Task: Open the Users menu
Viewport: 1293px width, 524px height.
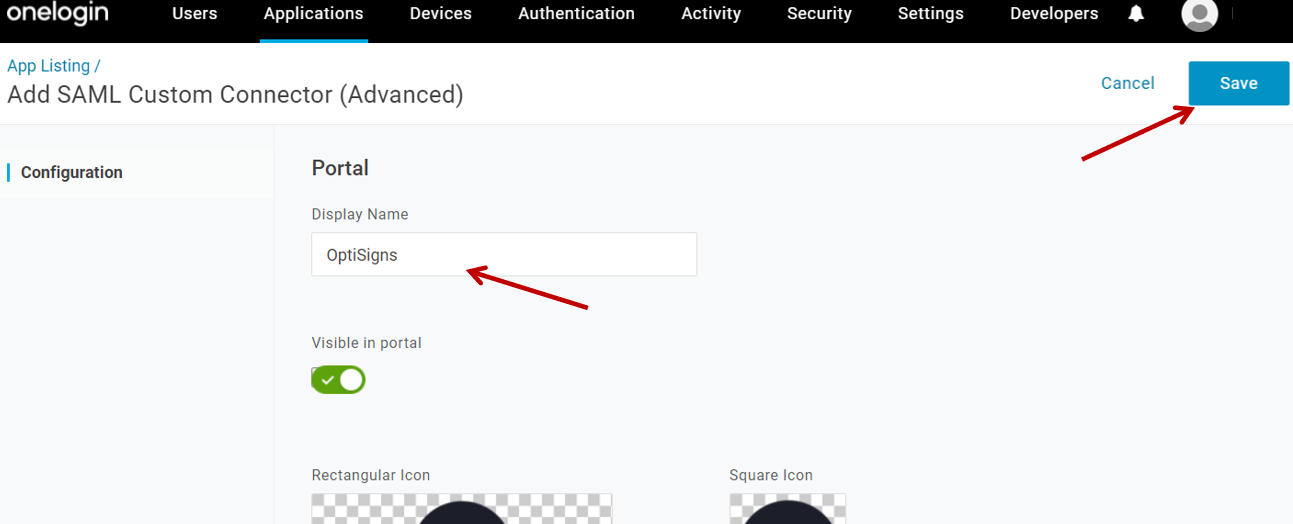Action: (x=194, y=14)
